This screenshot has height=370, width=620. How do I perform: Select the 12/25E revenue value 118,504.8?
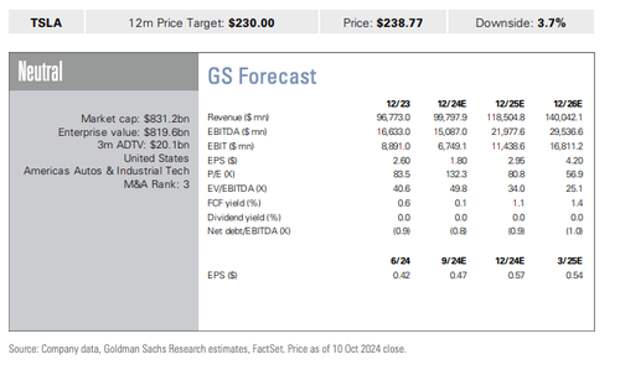(506, 117)
